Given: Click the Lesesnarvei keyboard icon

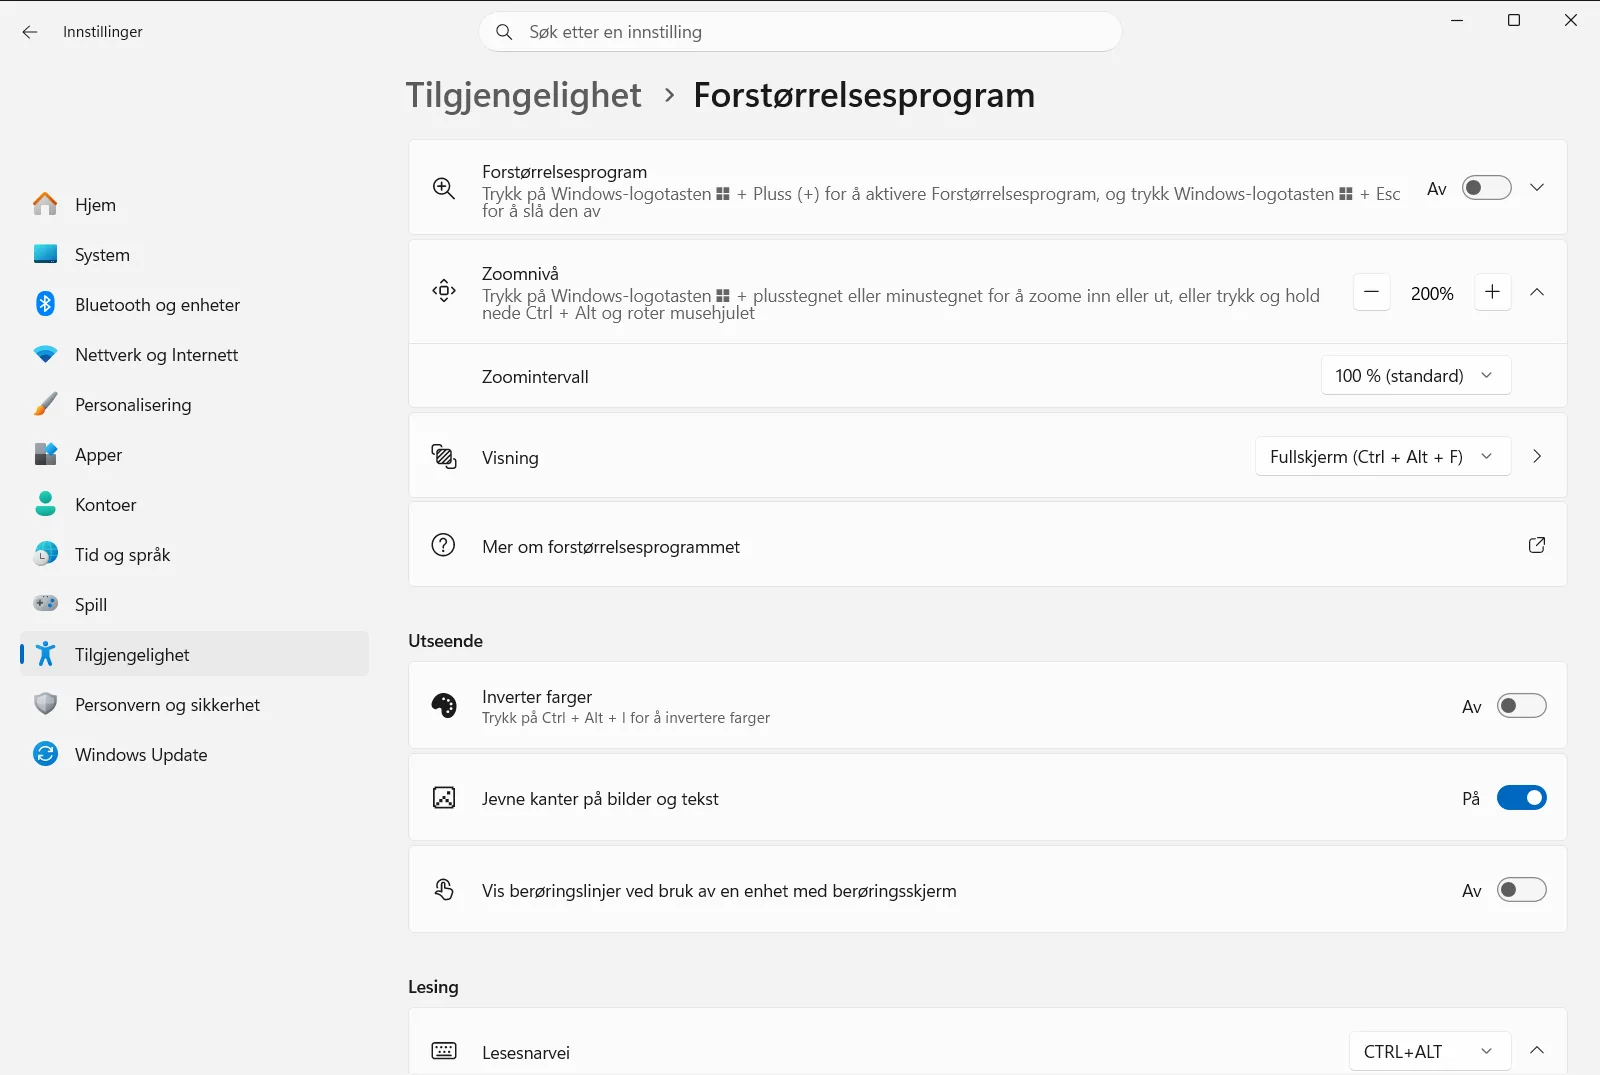Looking at the screenshot, I should (x=444, y=1051).
